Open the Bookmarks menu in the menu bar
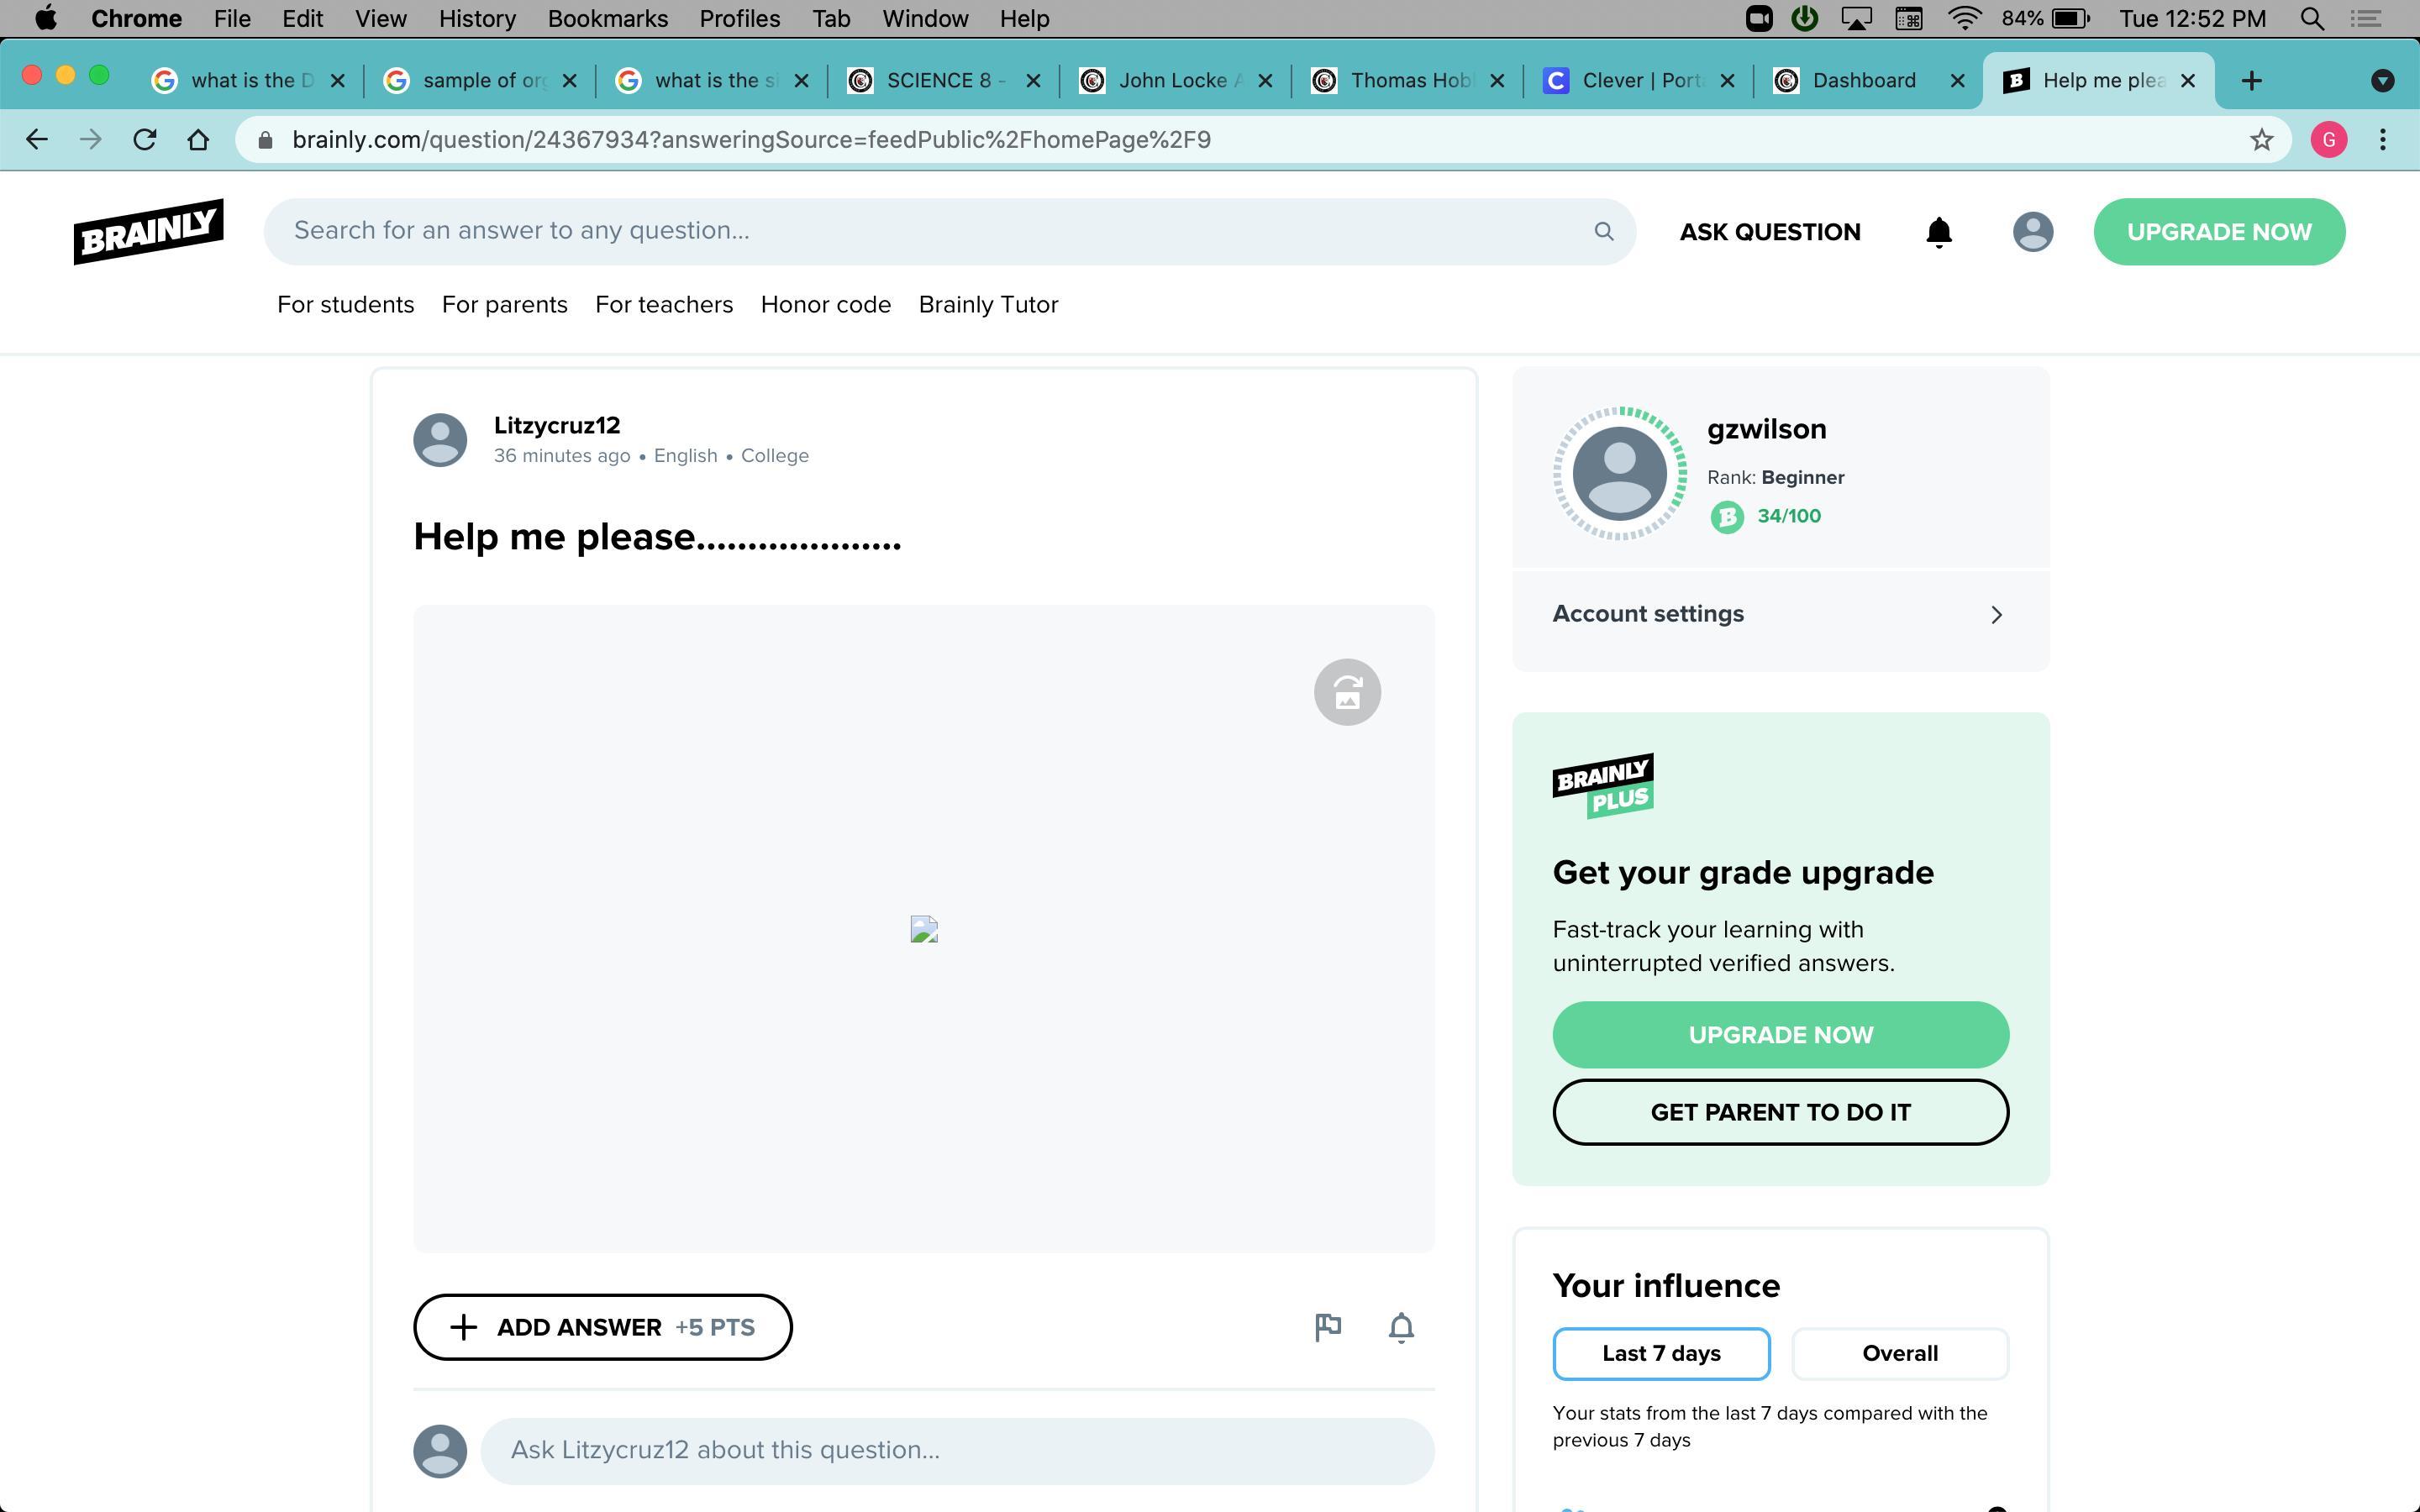Viewport: 2420px width, 1512px height. click(607, 19)
